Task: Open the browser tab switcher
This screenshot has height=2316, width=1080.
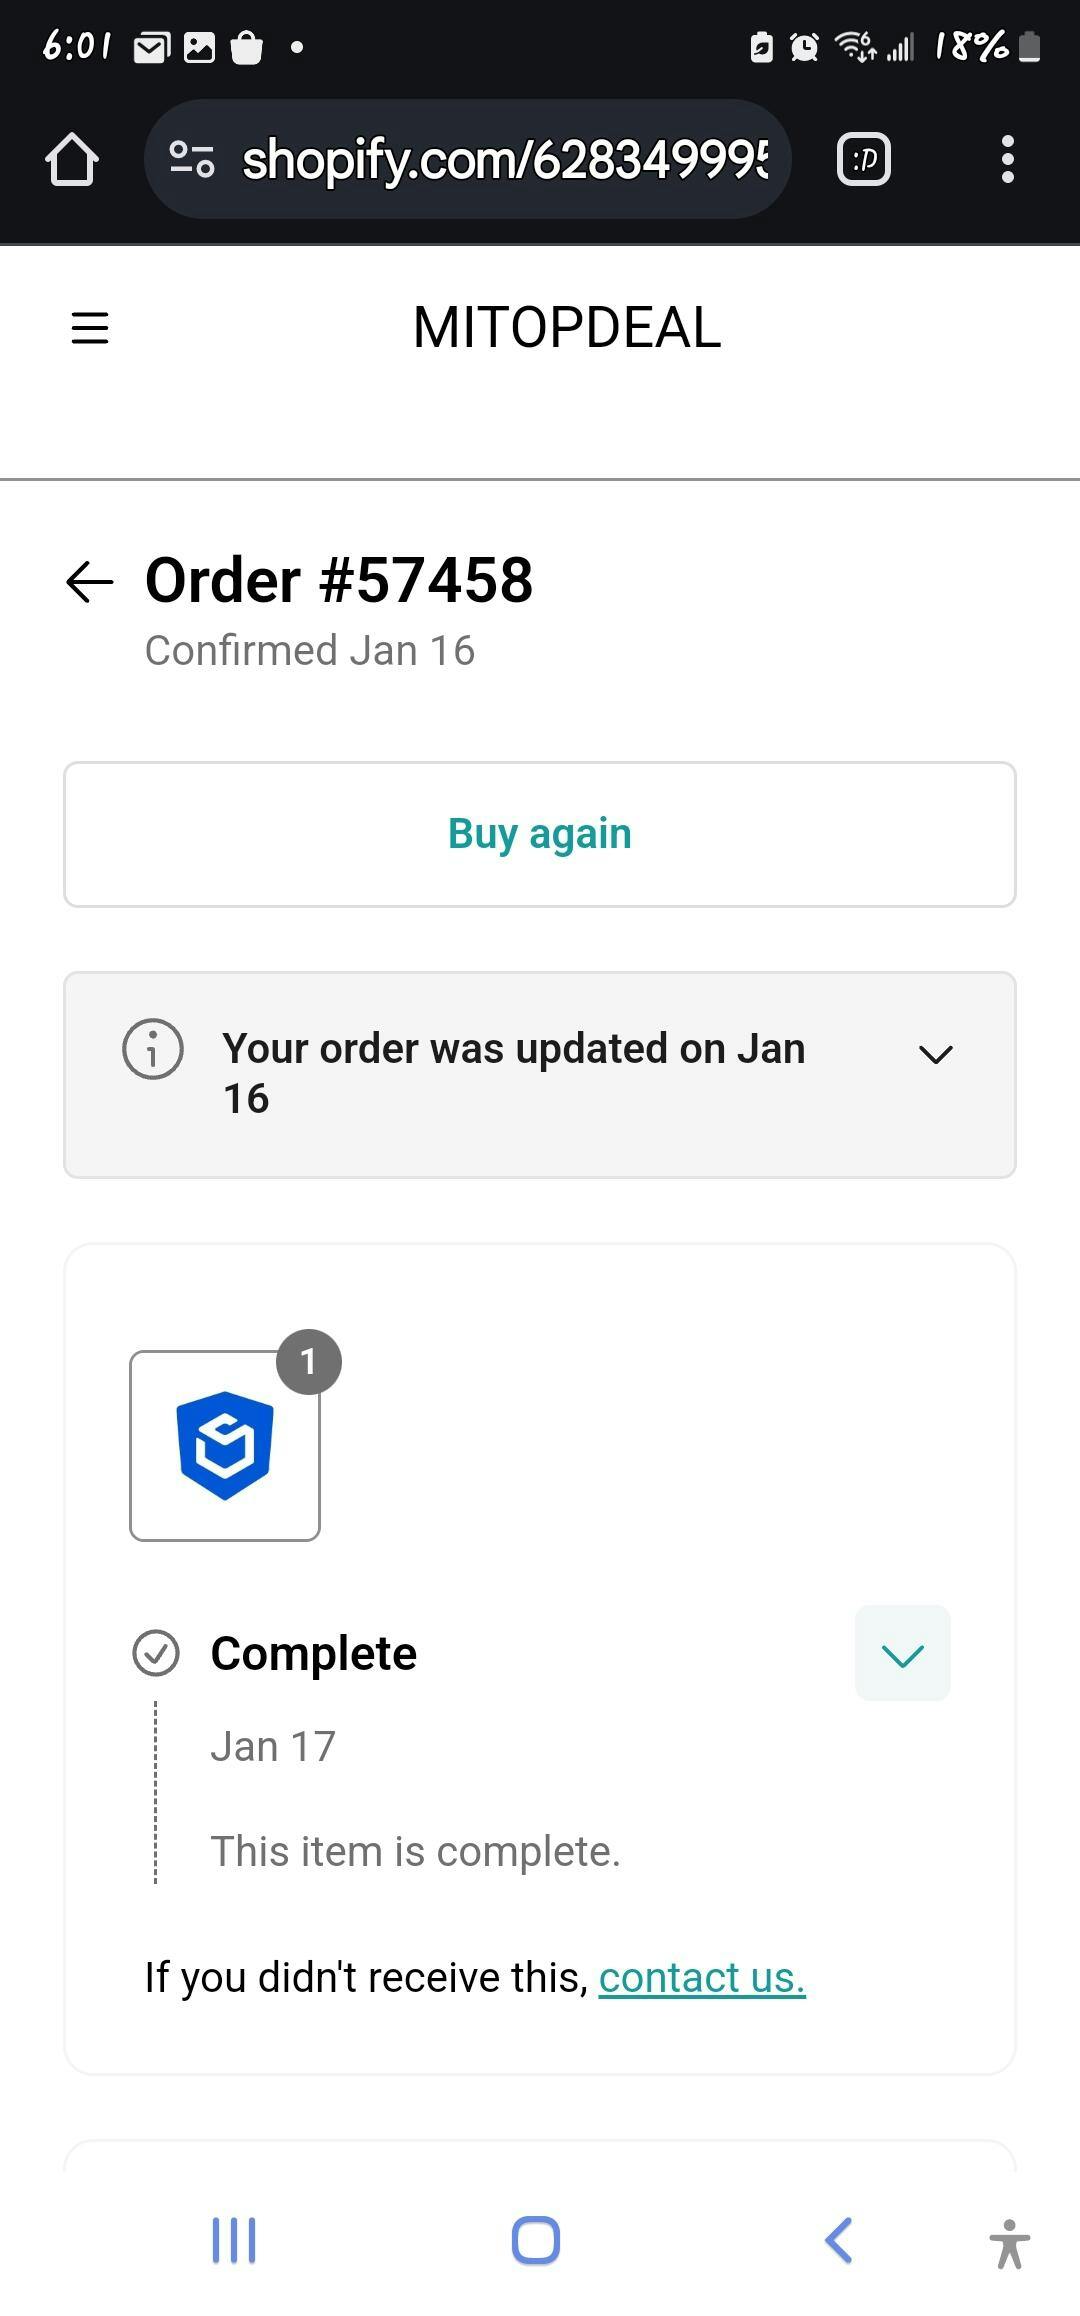Action: tap(863, 160)
